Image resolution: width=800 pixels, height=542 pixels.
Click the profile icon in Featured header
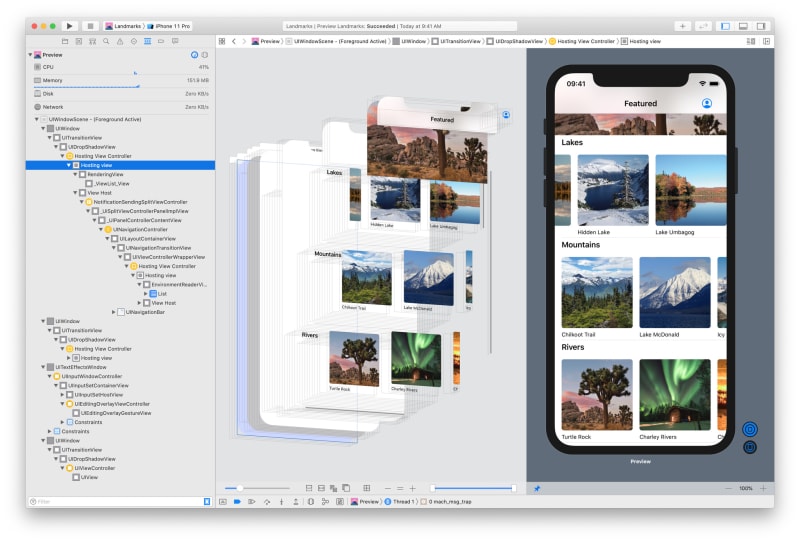click(x=707, y=103)
